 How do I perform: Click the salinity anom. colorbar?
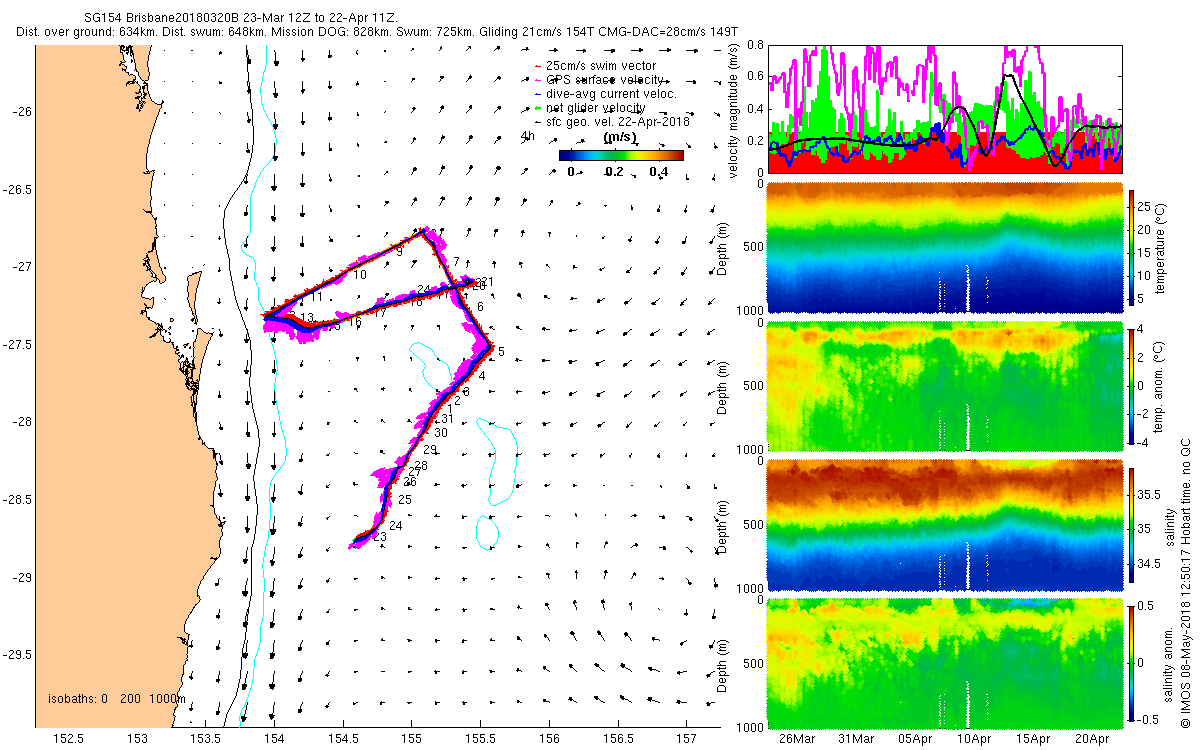(1132, 662)
